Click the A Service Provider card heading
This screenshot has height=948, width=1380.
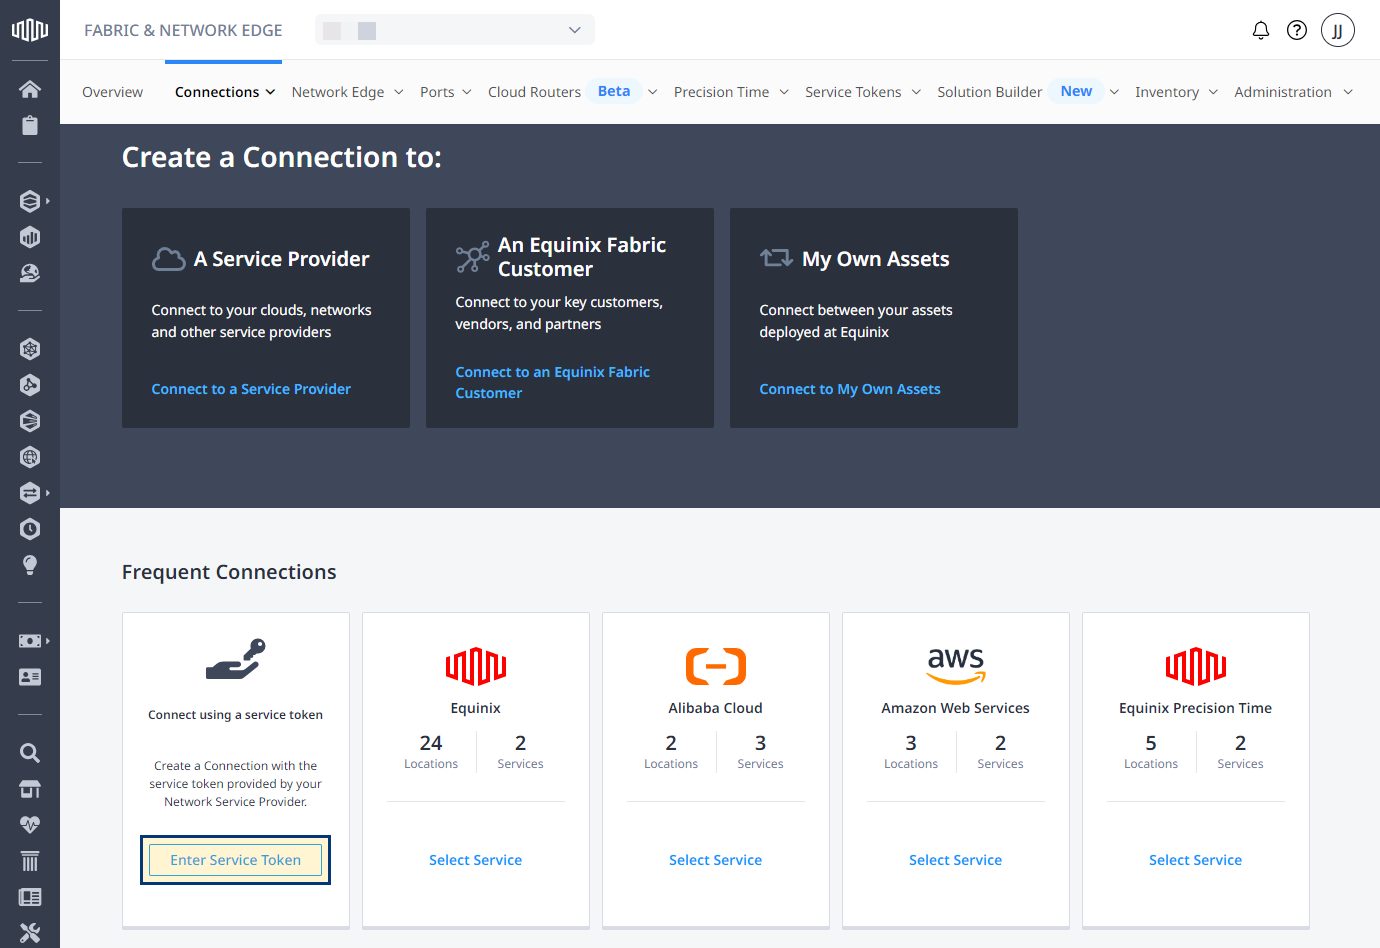click(282, 259)
